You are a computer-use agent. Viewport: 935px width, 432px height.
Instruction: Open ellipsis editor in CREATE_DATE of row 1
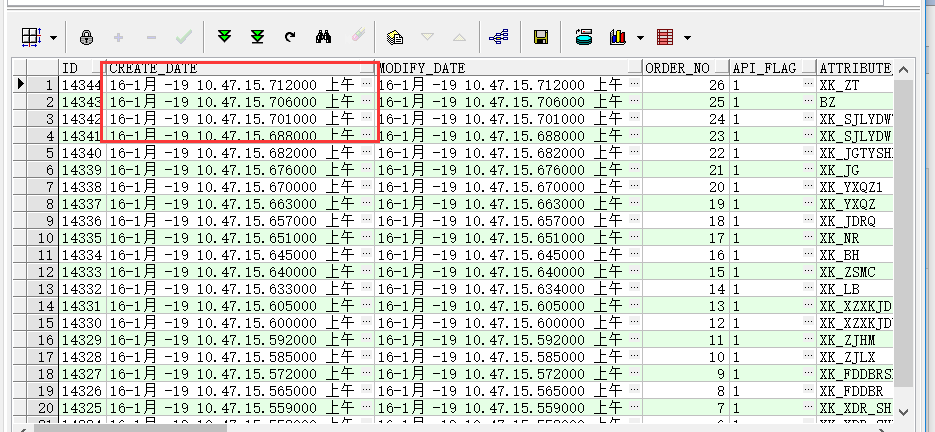coord(366,83)
